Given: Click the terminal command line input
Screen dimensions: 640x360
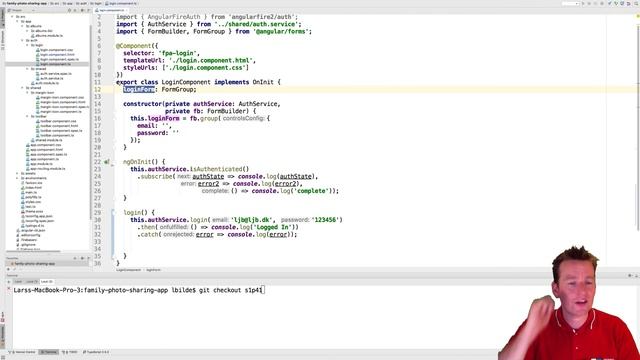Looking at the screenshot, I should coord(139,290).
